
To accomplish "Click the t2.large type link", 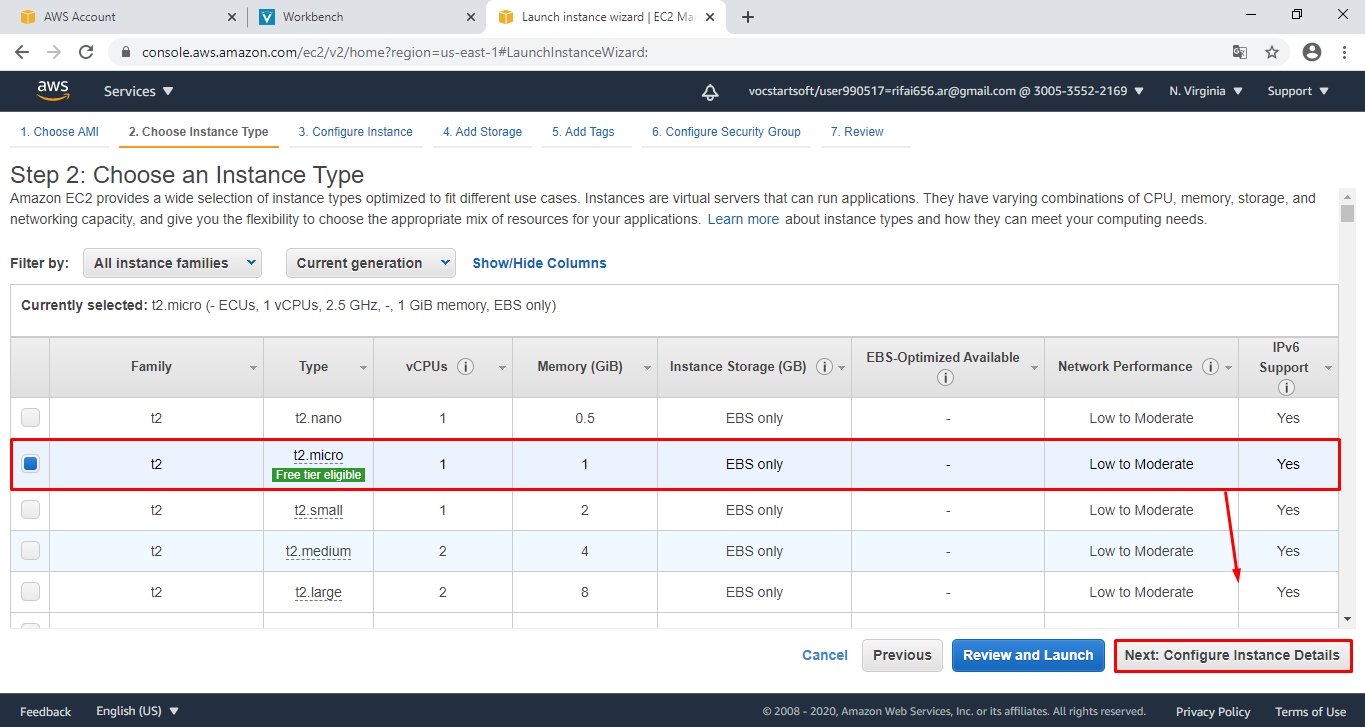I will [318, 592].
